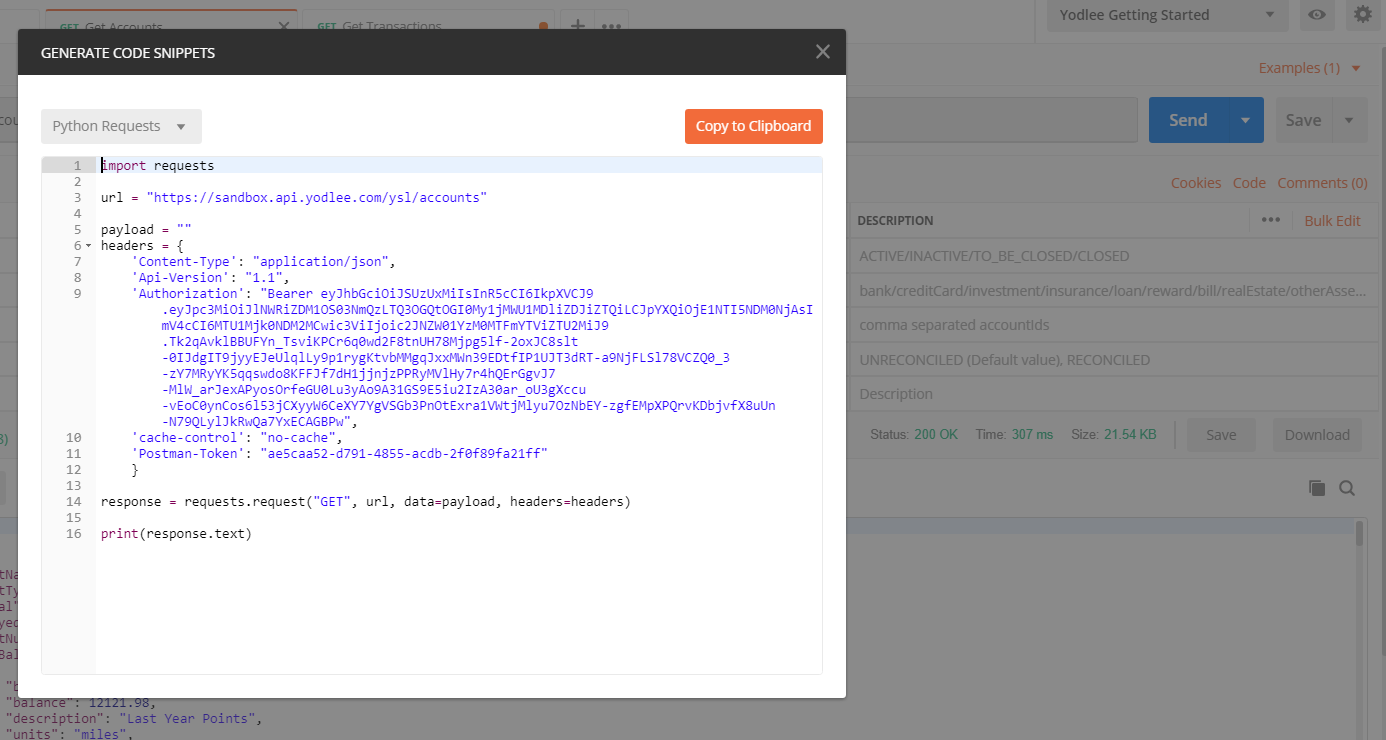The image size is (1386, 740).
Task: Click the environment quick look eye icon
Action: coord(1317,15)
